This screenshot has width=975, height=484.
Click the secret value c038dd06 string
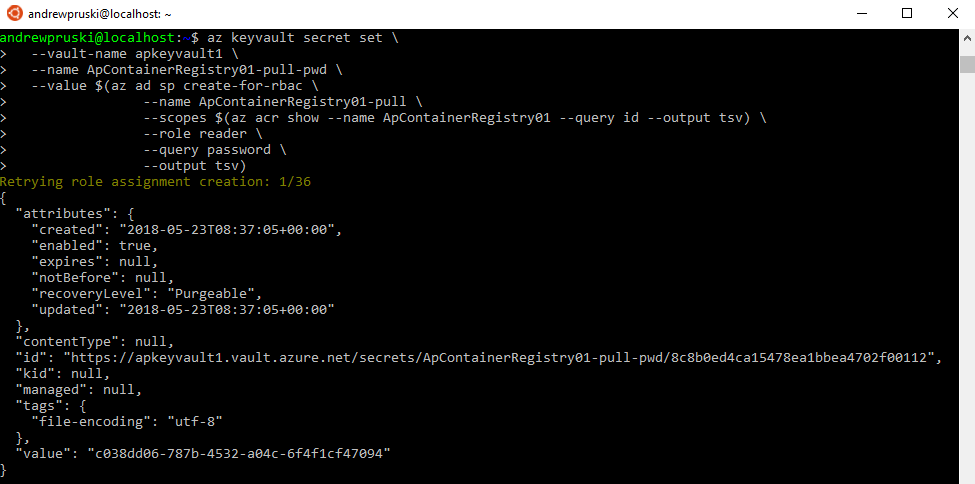pyautogui.click(x=237, y=453)
